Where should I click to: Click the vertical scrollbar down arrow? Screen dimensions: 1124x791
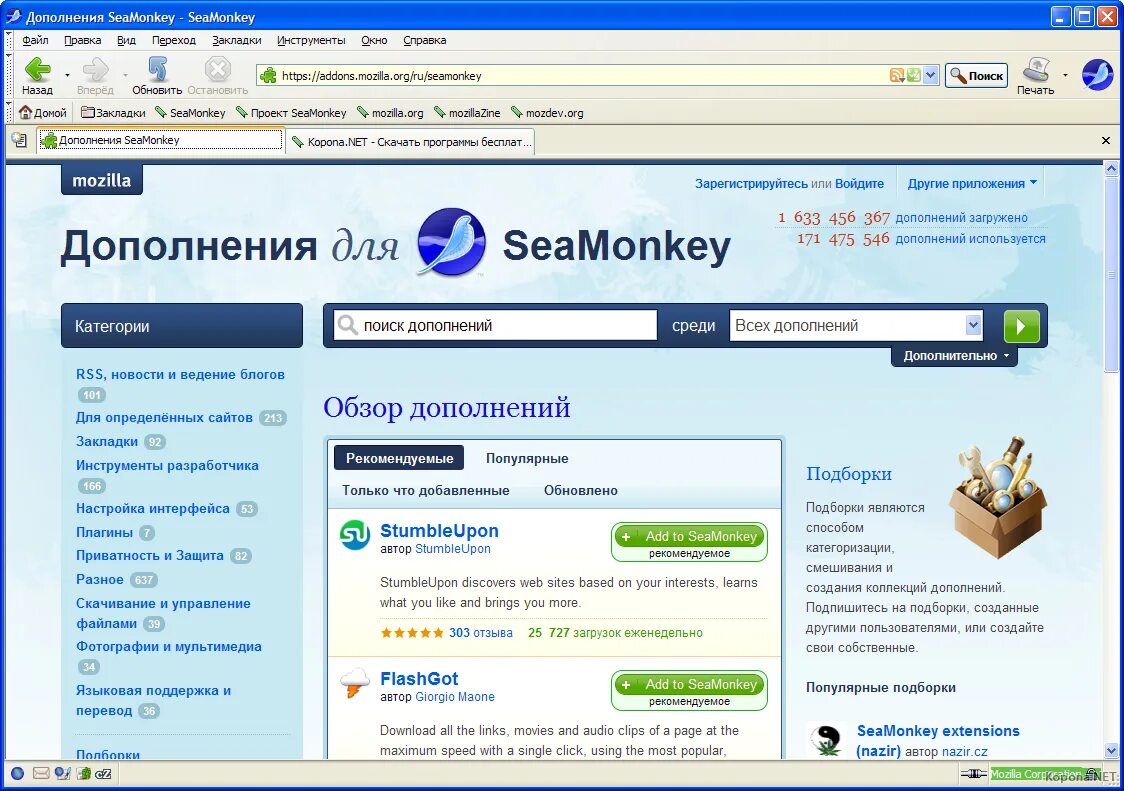[x=1111, y=751]
